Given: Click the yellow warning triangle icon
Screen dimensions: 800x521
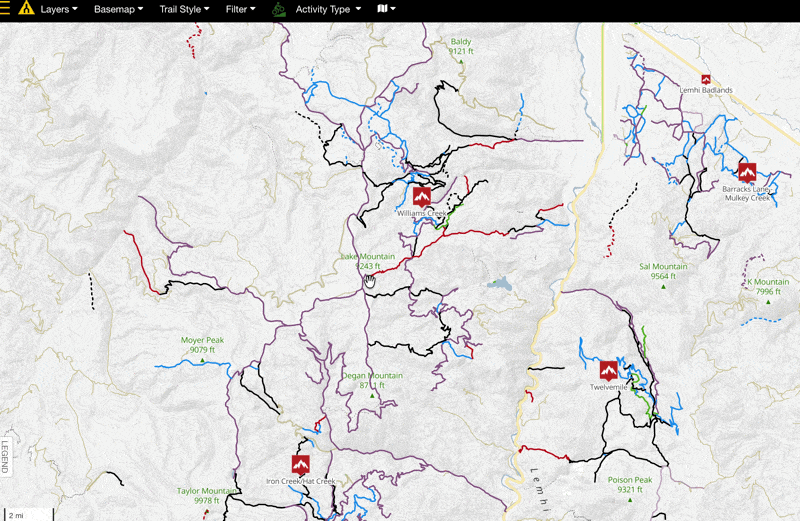Looking at the screenshot, I should click(26, 8).
